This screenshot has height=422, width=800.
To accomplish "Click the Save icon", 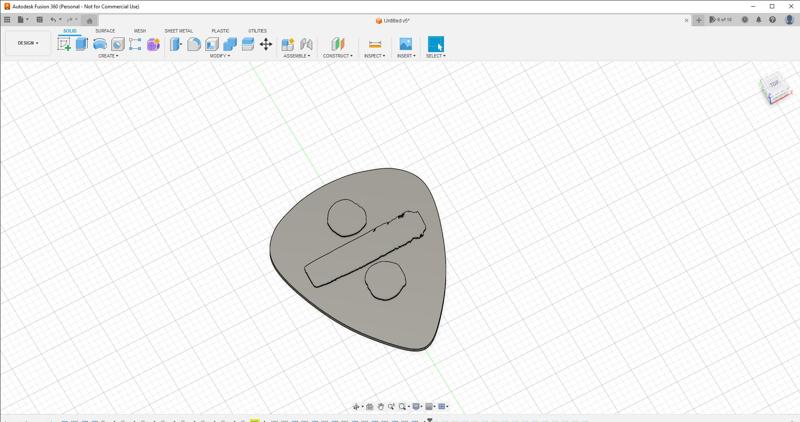I will pyautogui.click(x=39, y=20).
